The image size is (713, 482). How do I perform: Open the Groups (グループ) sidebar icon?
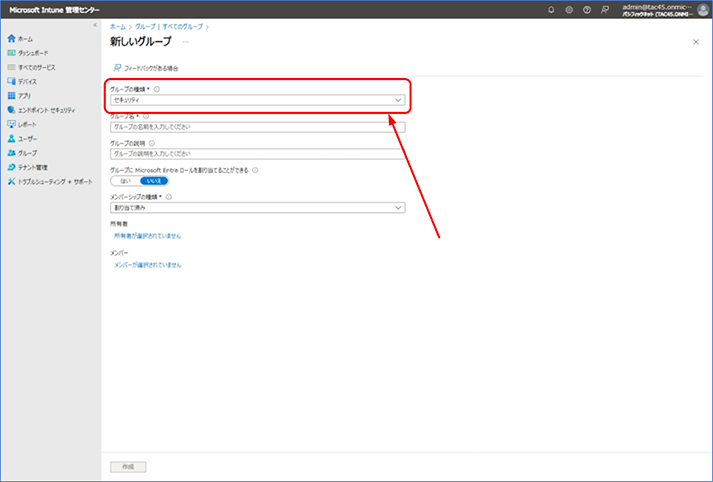pos(11,153)
